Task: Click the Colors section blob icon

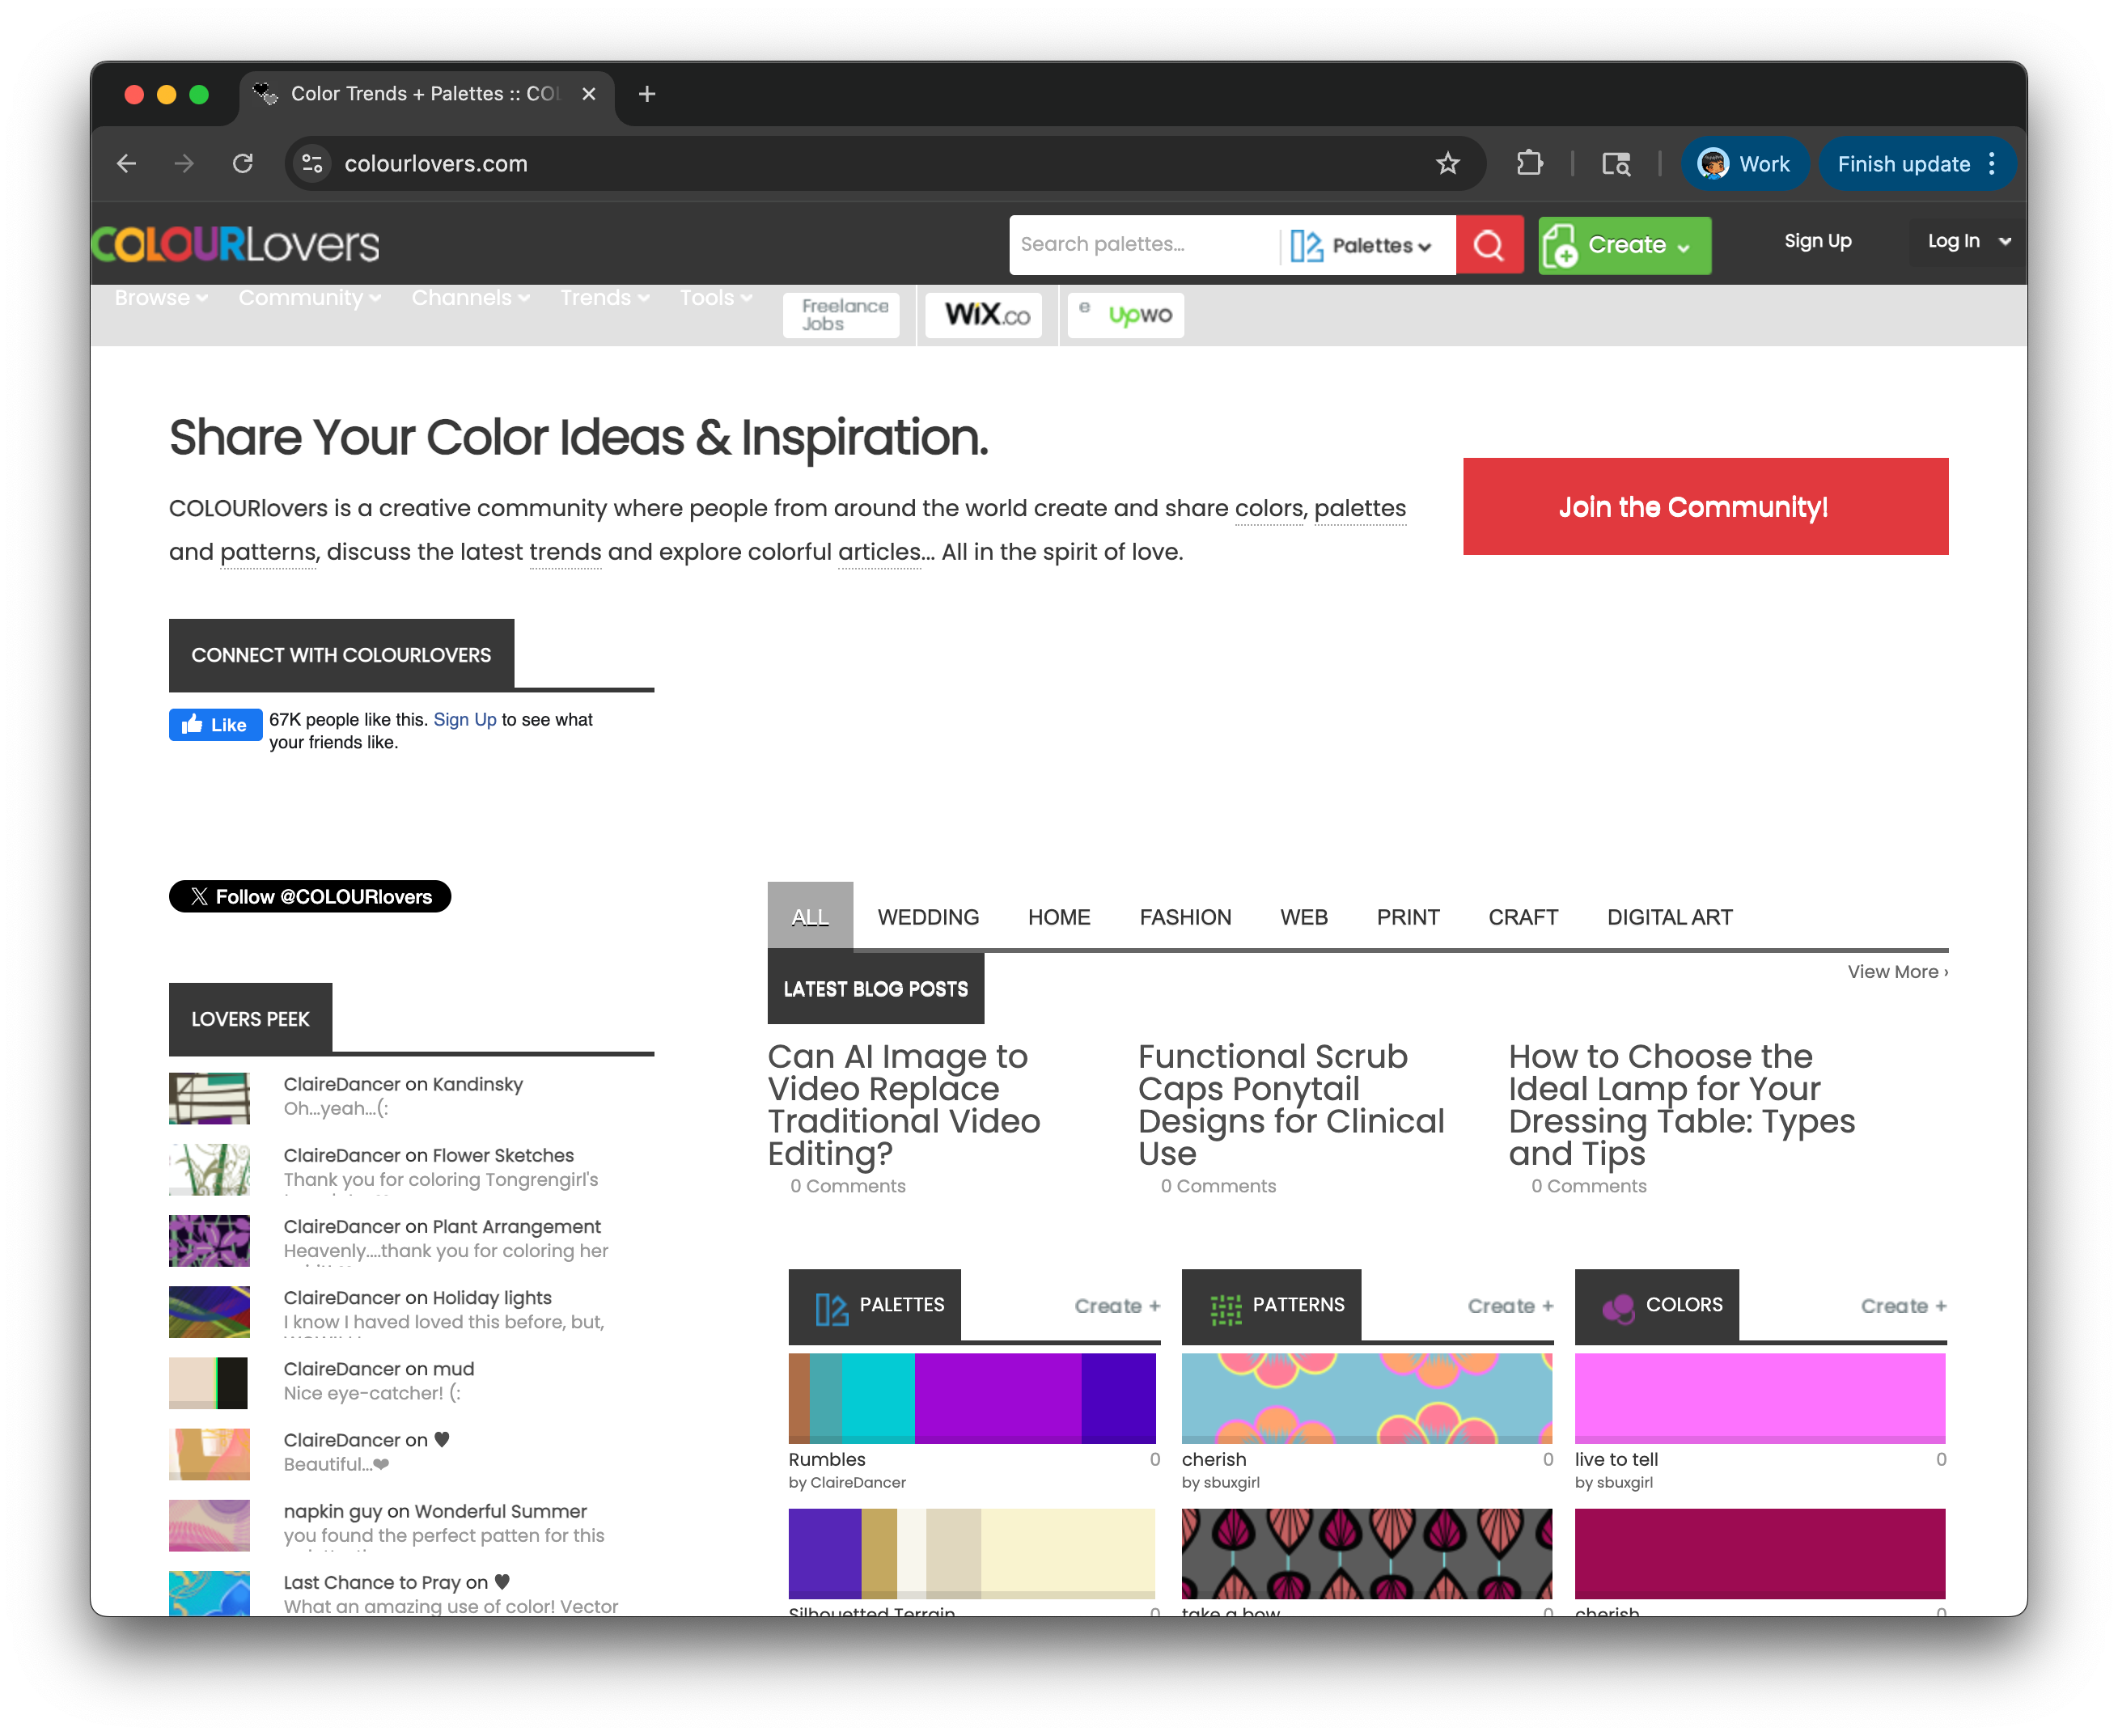Action: pos(1618,1307)
